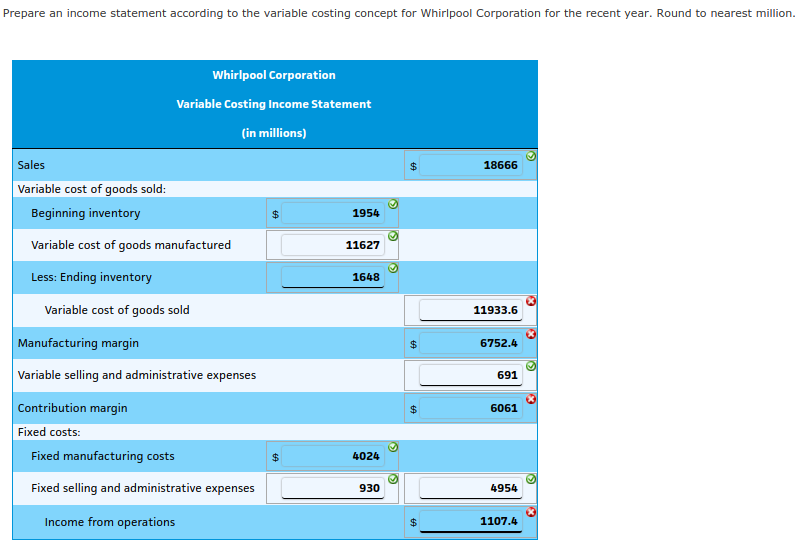Click green check beside Fixed manufacturing costs value
This screenshot has width=807, height=559.
click(x=393, y=447)
